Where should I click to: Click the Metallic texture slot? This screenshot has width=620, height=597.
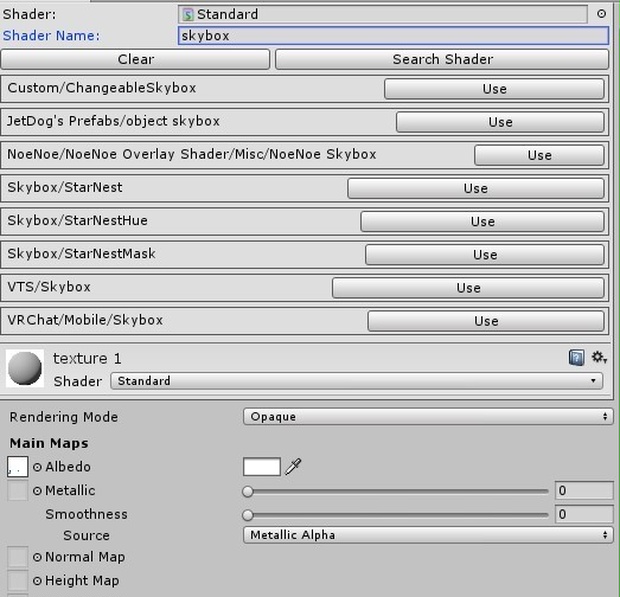click(17, 491)
